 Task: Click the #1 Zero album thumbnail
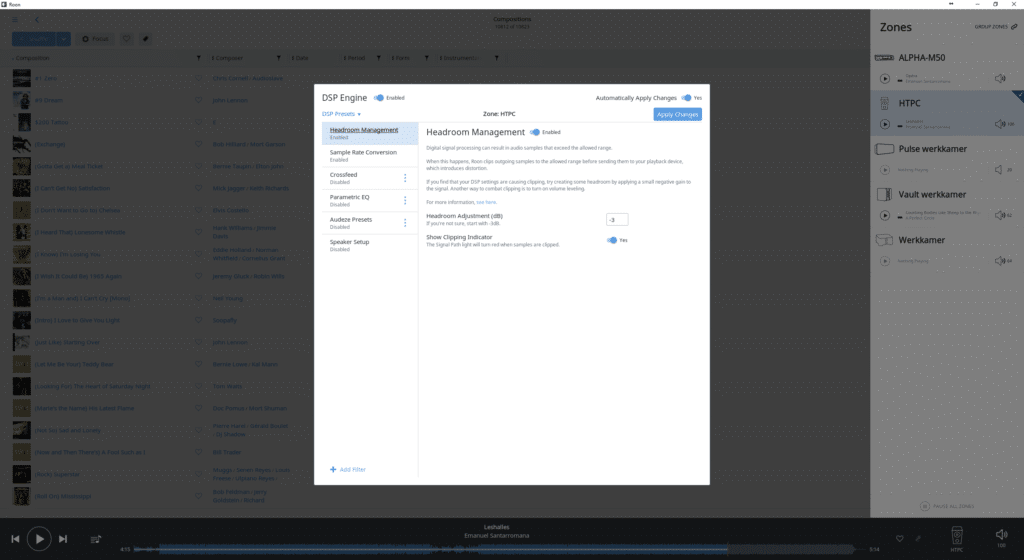coord(22,78)
